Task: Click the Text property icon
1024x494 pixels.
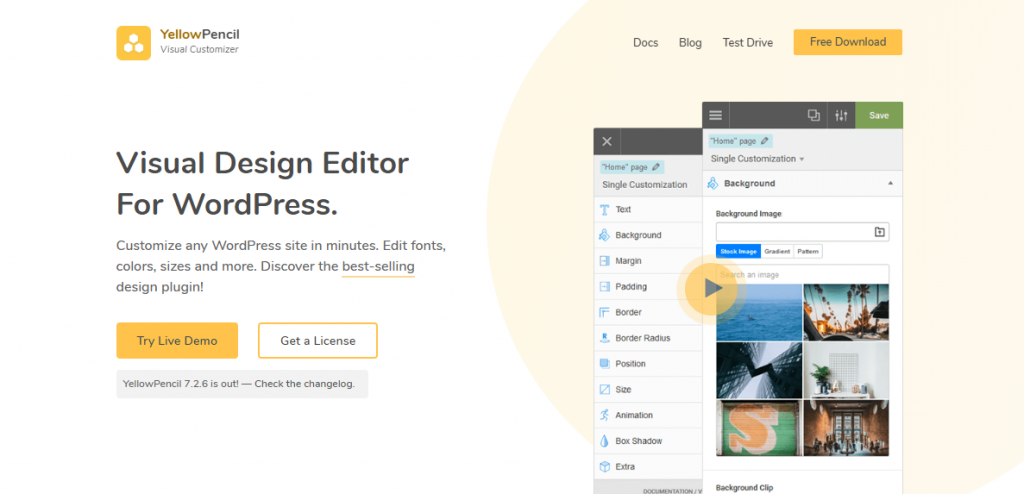Action: [605, 210]
